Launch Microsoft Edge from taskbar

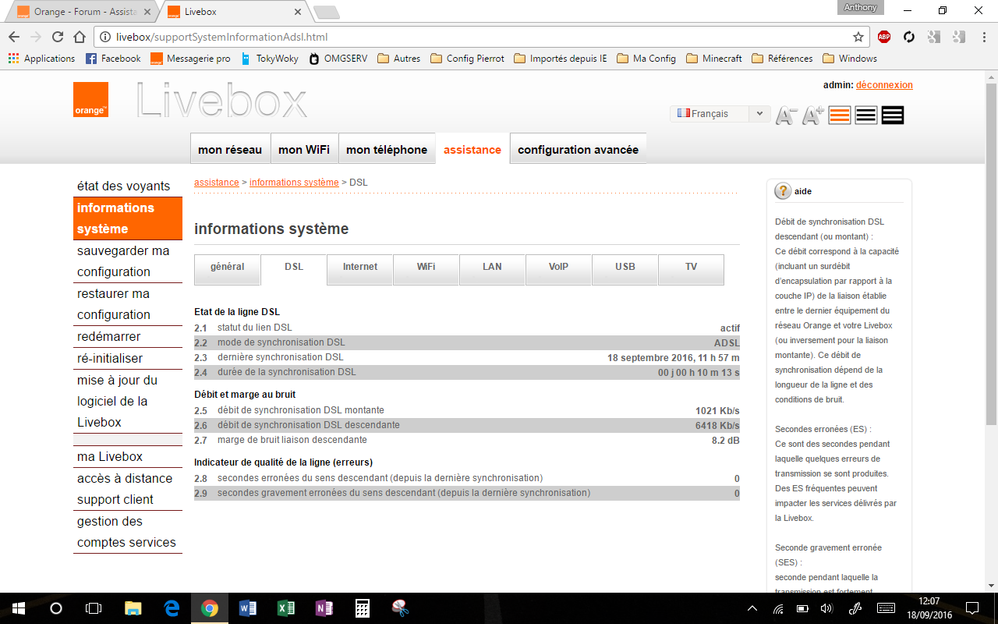[171, 609]
